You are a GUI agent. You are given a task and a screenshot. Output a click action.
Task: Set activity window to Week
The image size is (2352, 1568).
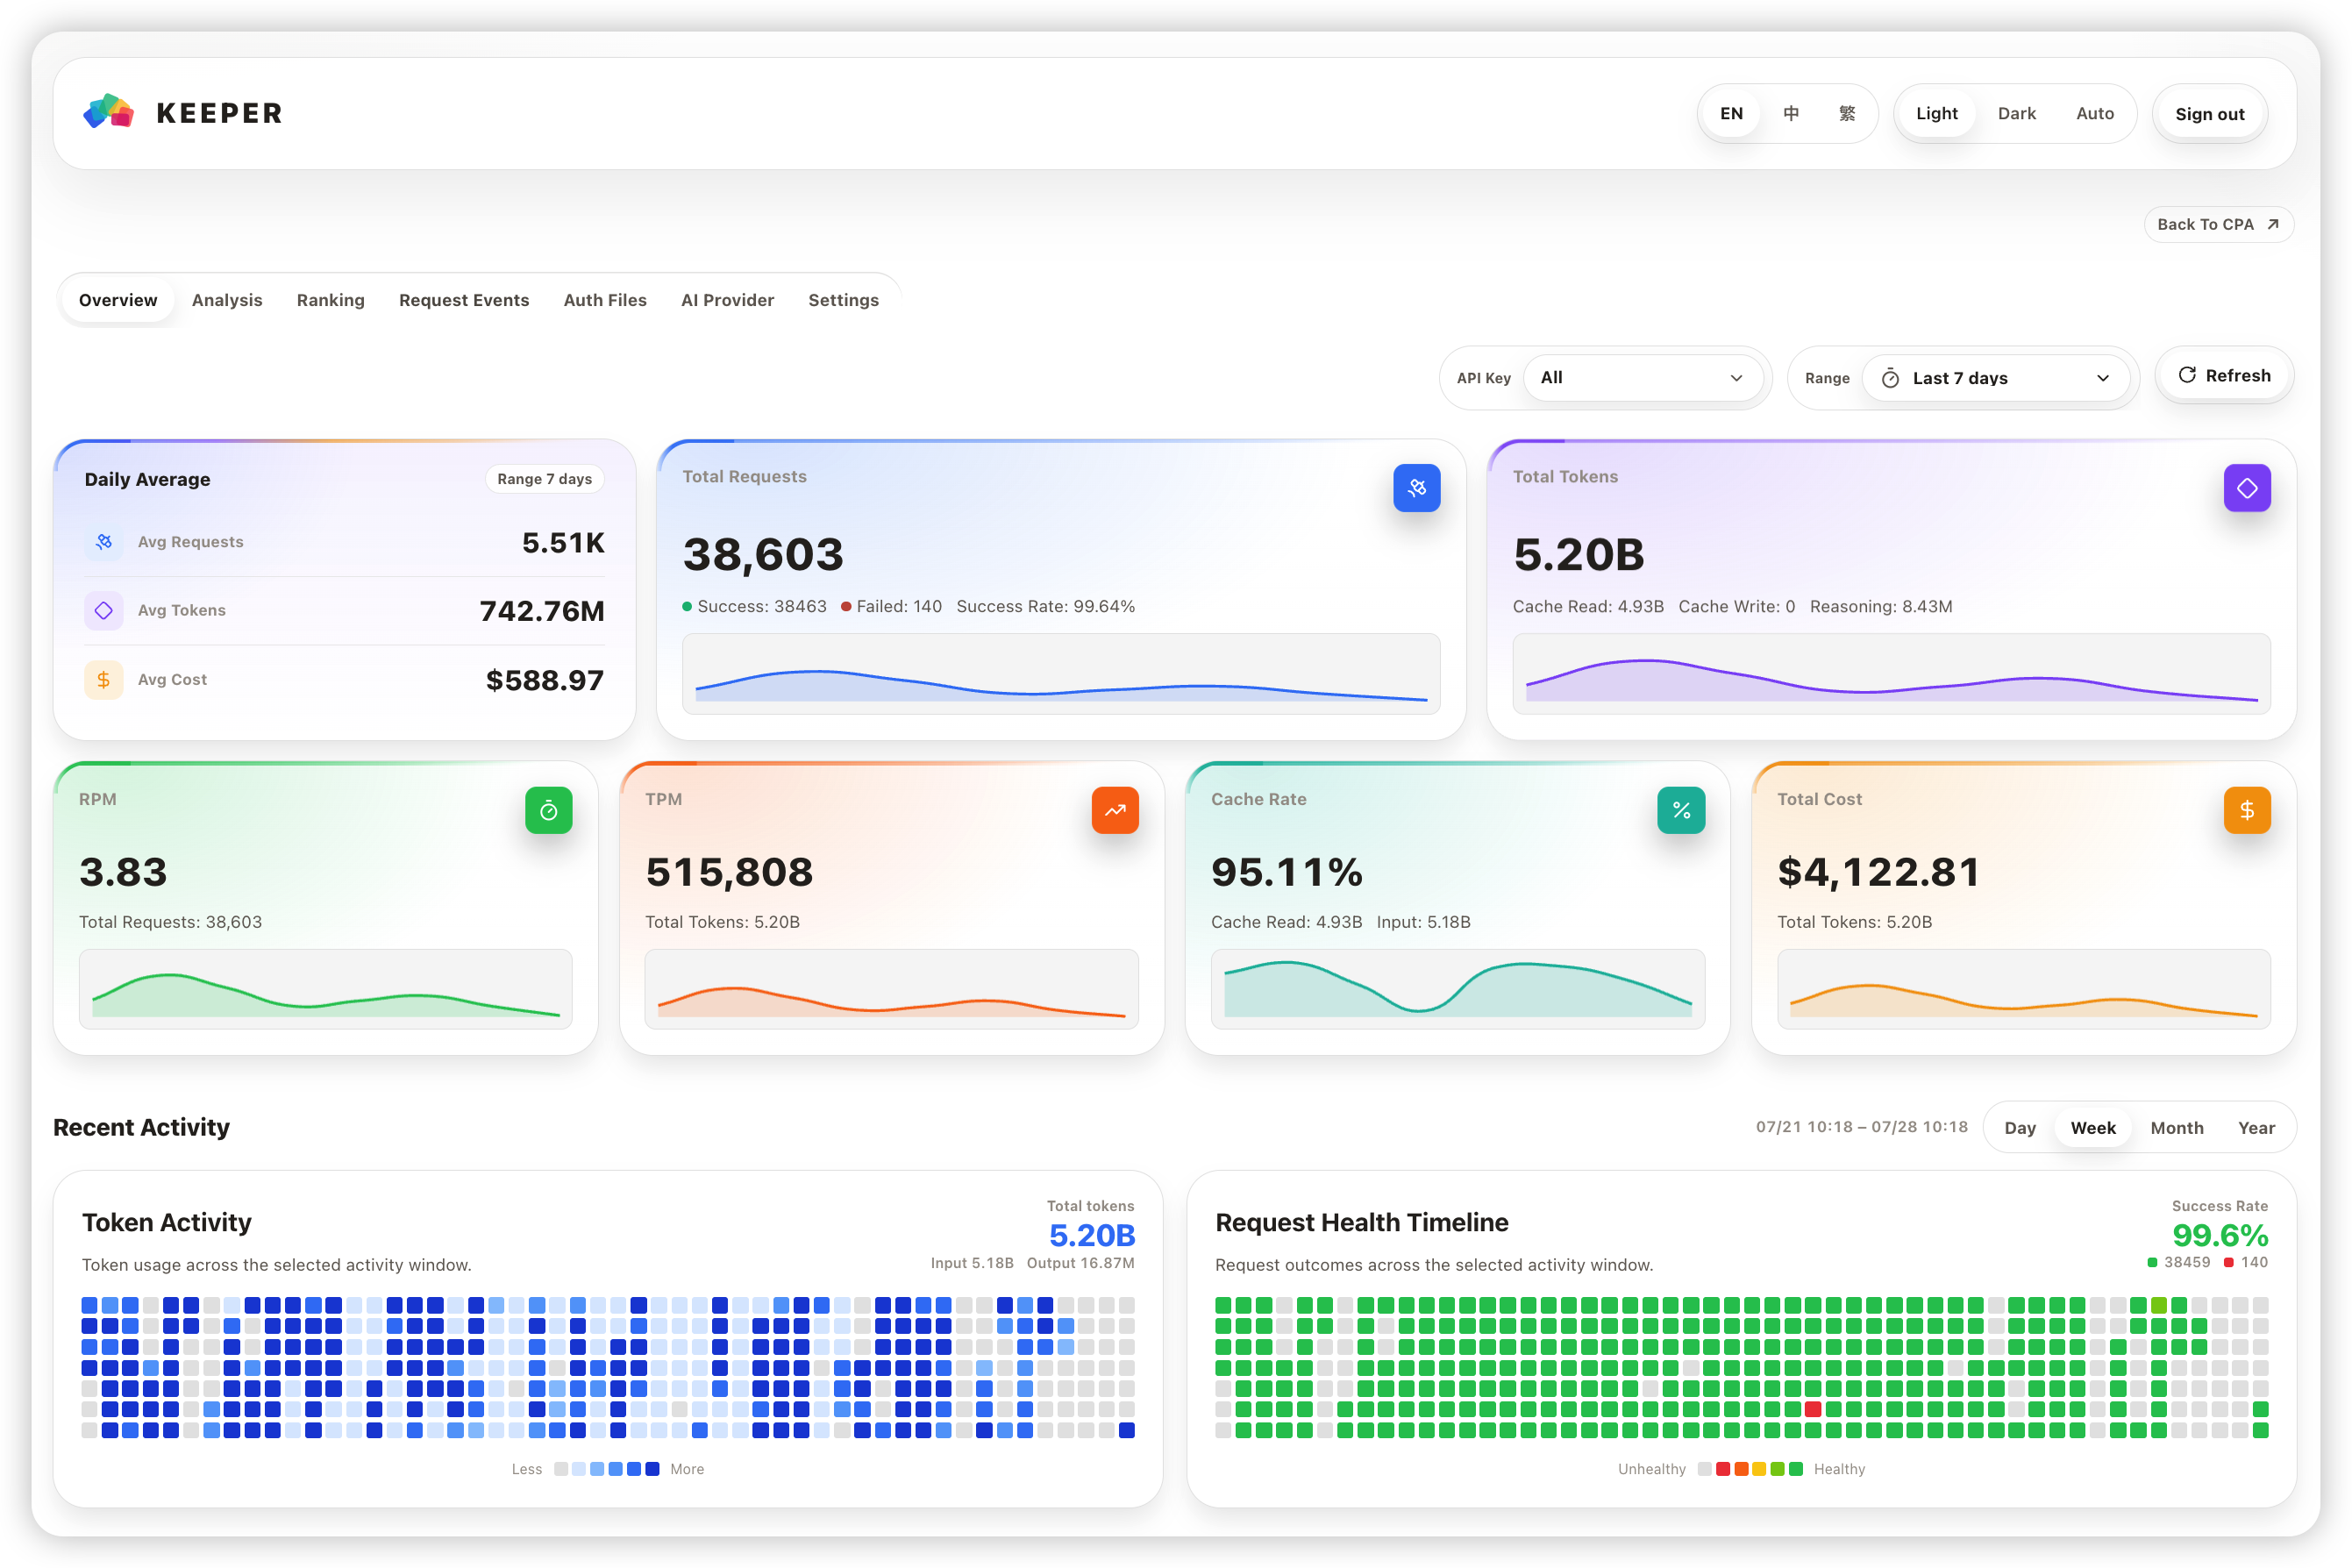point(2093,1127)
